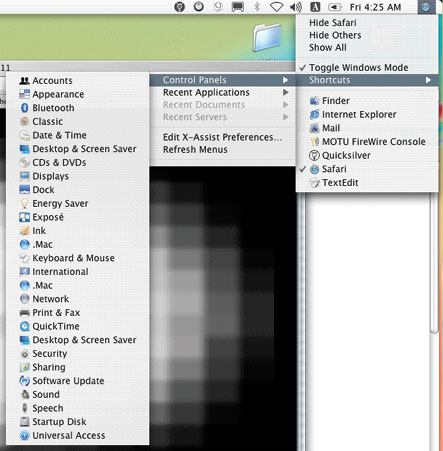Click the first .Mac entry below Ink
Image resolution: width=443 pixels, height=451 pixels.
[78, 245]
